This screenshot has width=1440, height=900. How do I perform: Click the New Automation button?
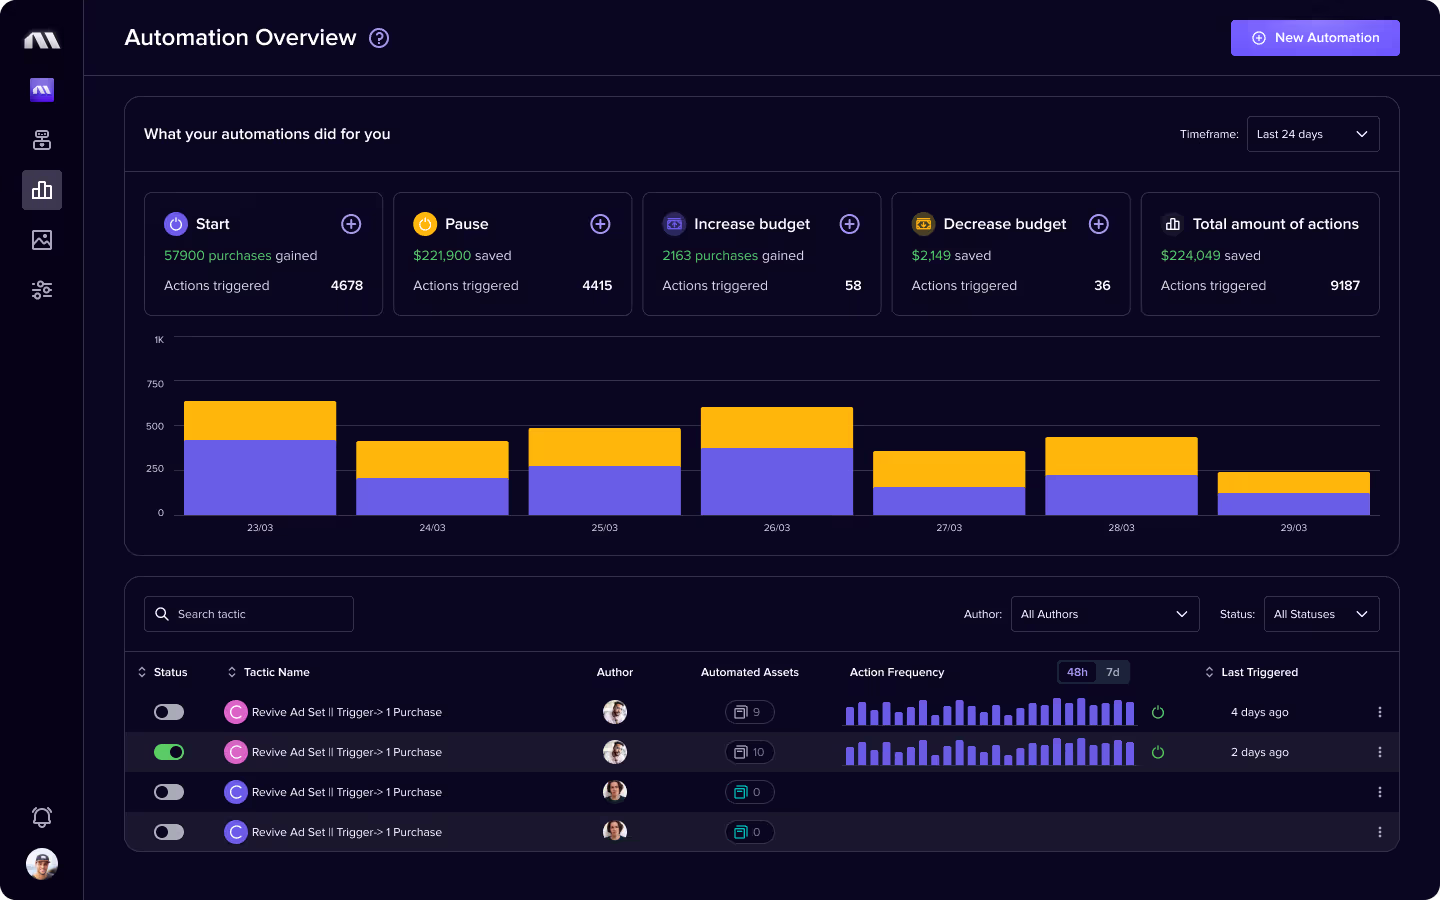1315,38
